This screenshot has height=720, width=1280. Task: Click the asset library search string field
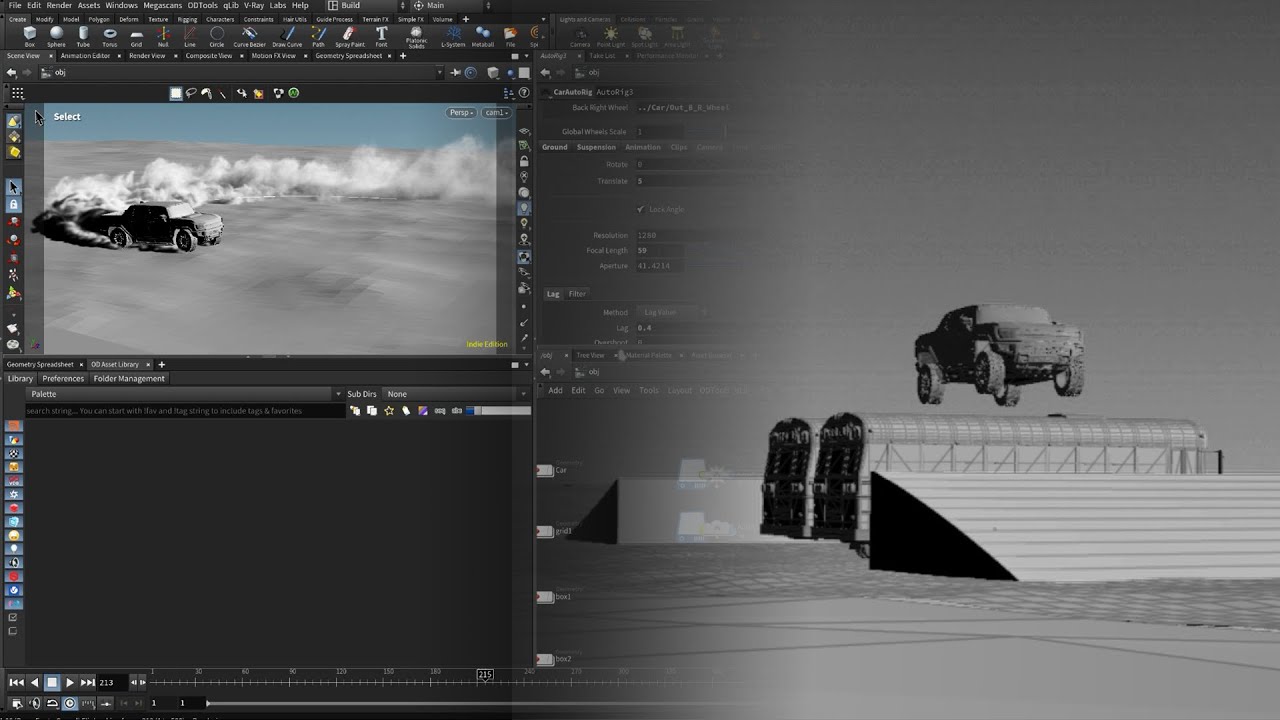[x=185, y=411]
